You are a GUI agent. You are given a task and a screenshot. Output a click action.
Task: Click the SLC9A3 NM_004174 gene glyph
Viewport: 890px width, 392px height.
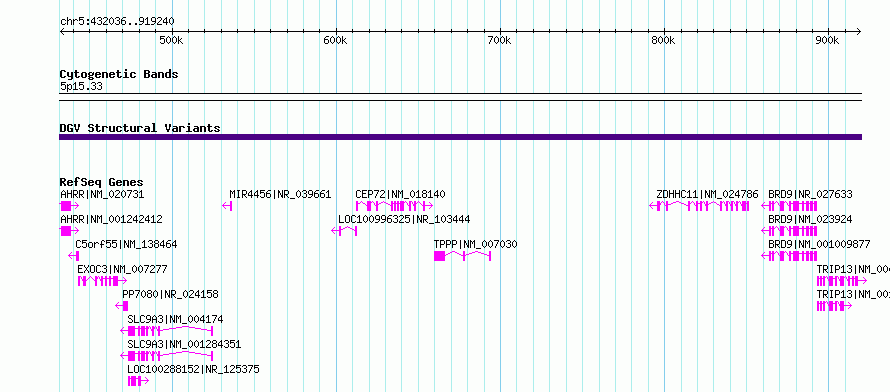click(166, 331)
